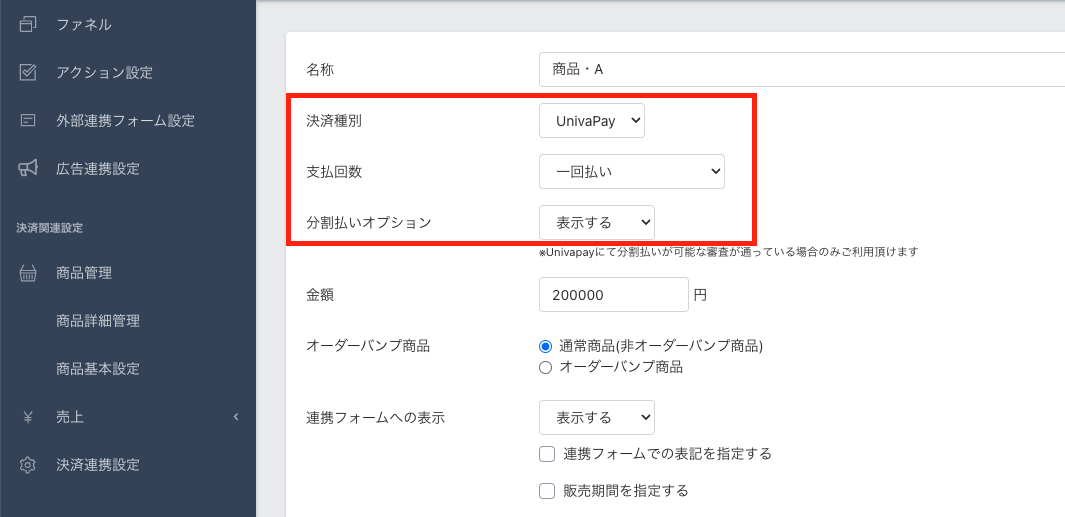This screenshot has width=1065, height=517.
Task: Open 商品基本設定 in sidebar
Action: [98, 369]
